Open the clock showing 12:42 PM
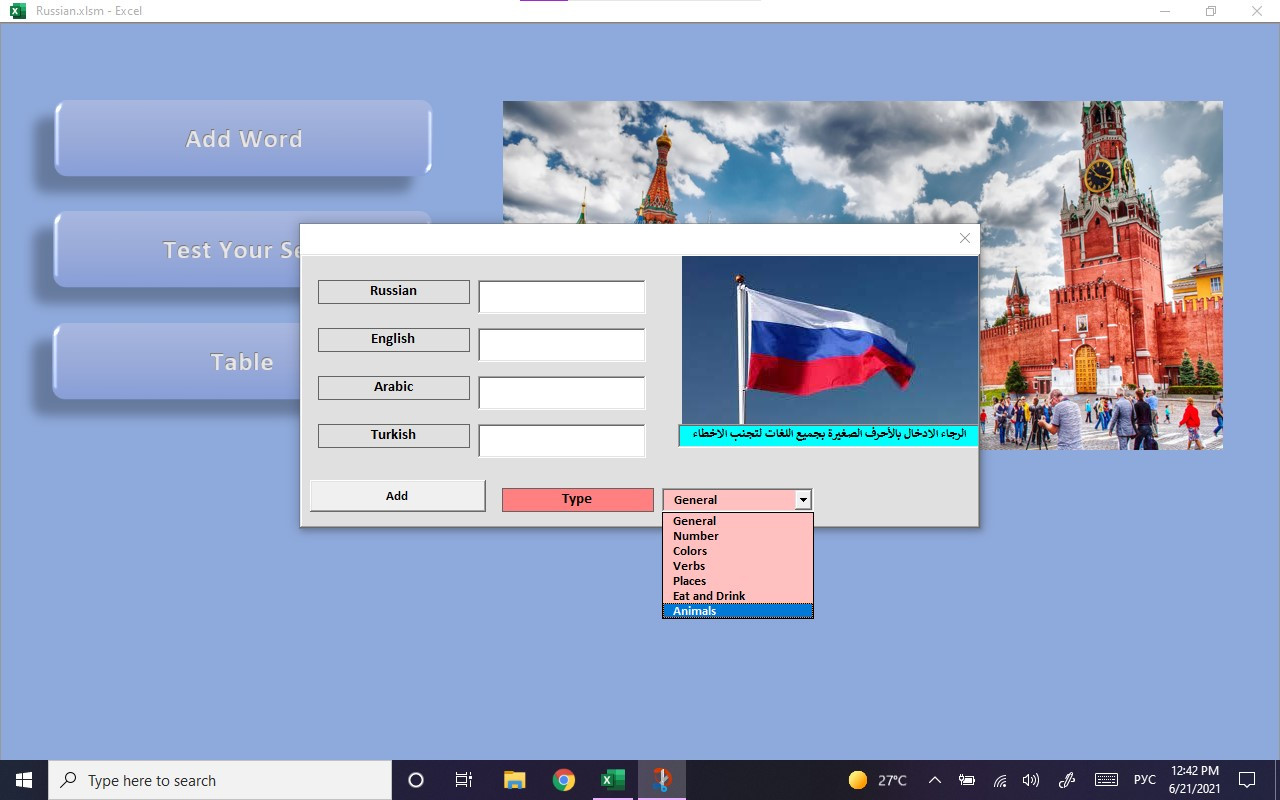 (1194, 780)
